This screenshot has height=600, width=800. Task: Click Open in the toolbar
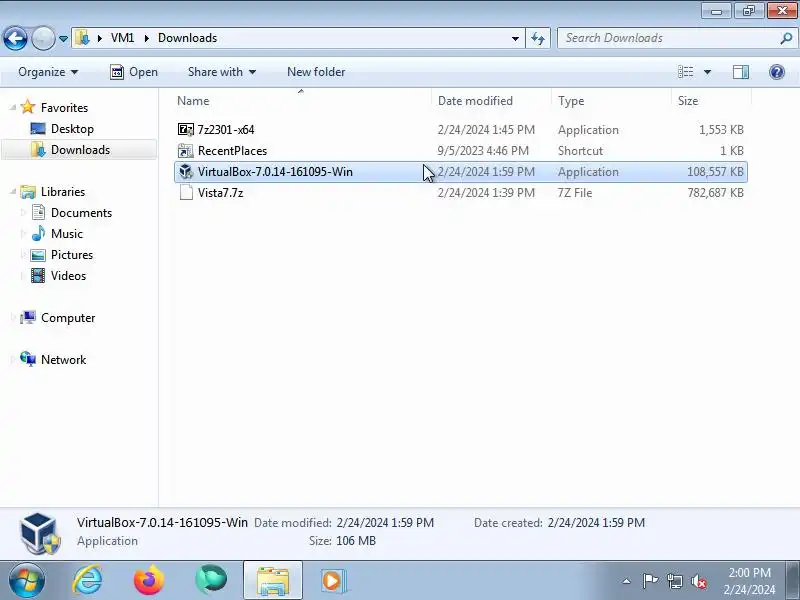pos(134,72)
